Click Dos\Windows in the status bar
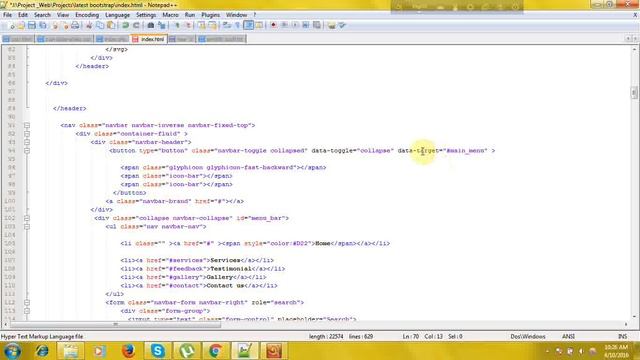 click(528, 337)
